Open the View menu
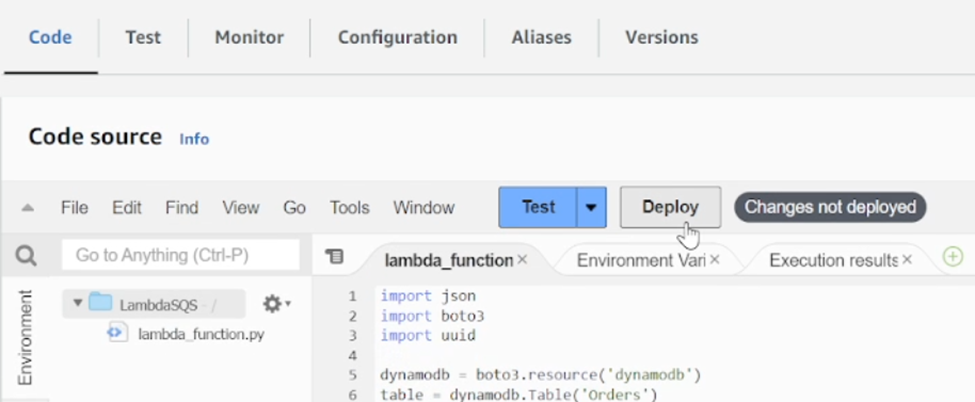The height and width of the screenshot is (402, 975). 241,207
